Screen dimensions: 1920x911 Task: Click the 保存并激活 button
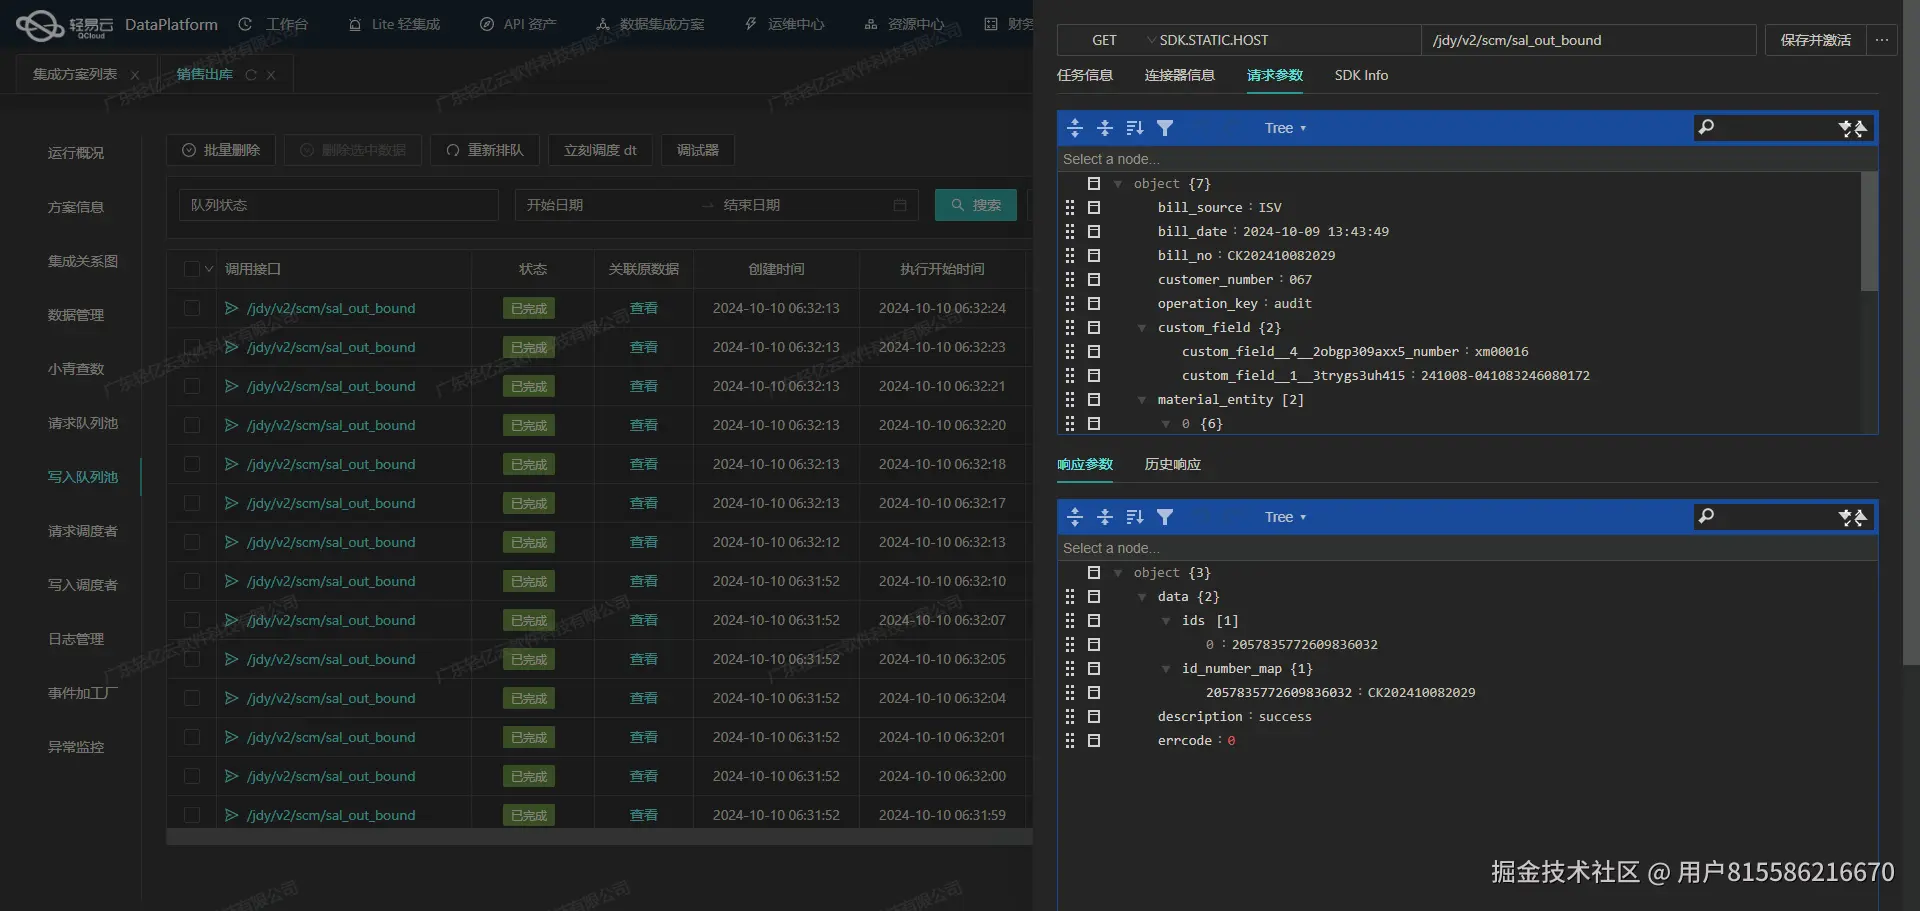click(1815, 40)
